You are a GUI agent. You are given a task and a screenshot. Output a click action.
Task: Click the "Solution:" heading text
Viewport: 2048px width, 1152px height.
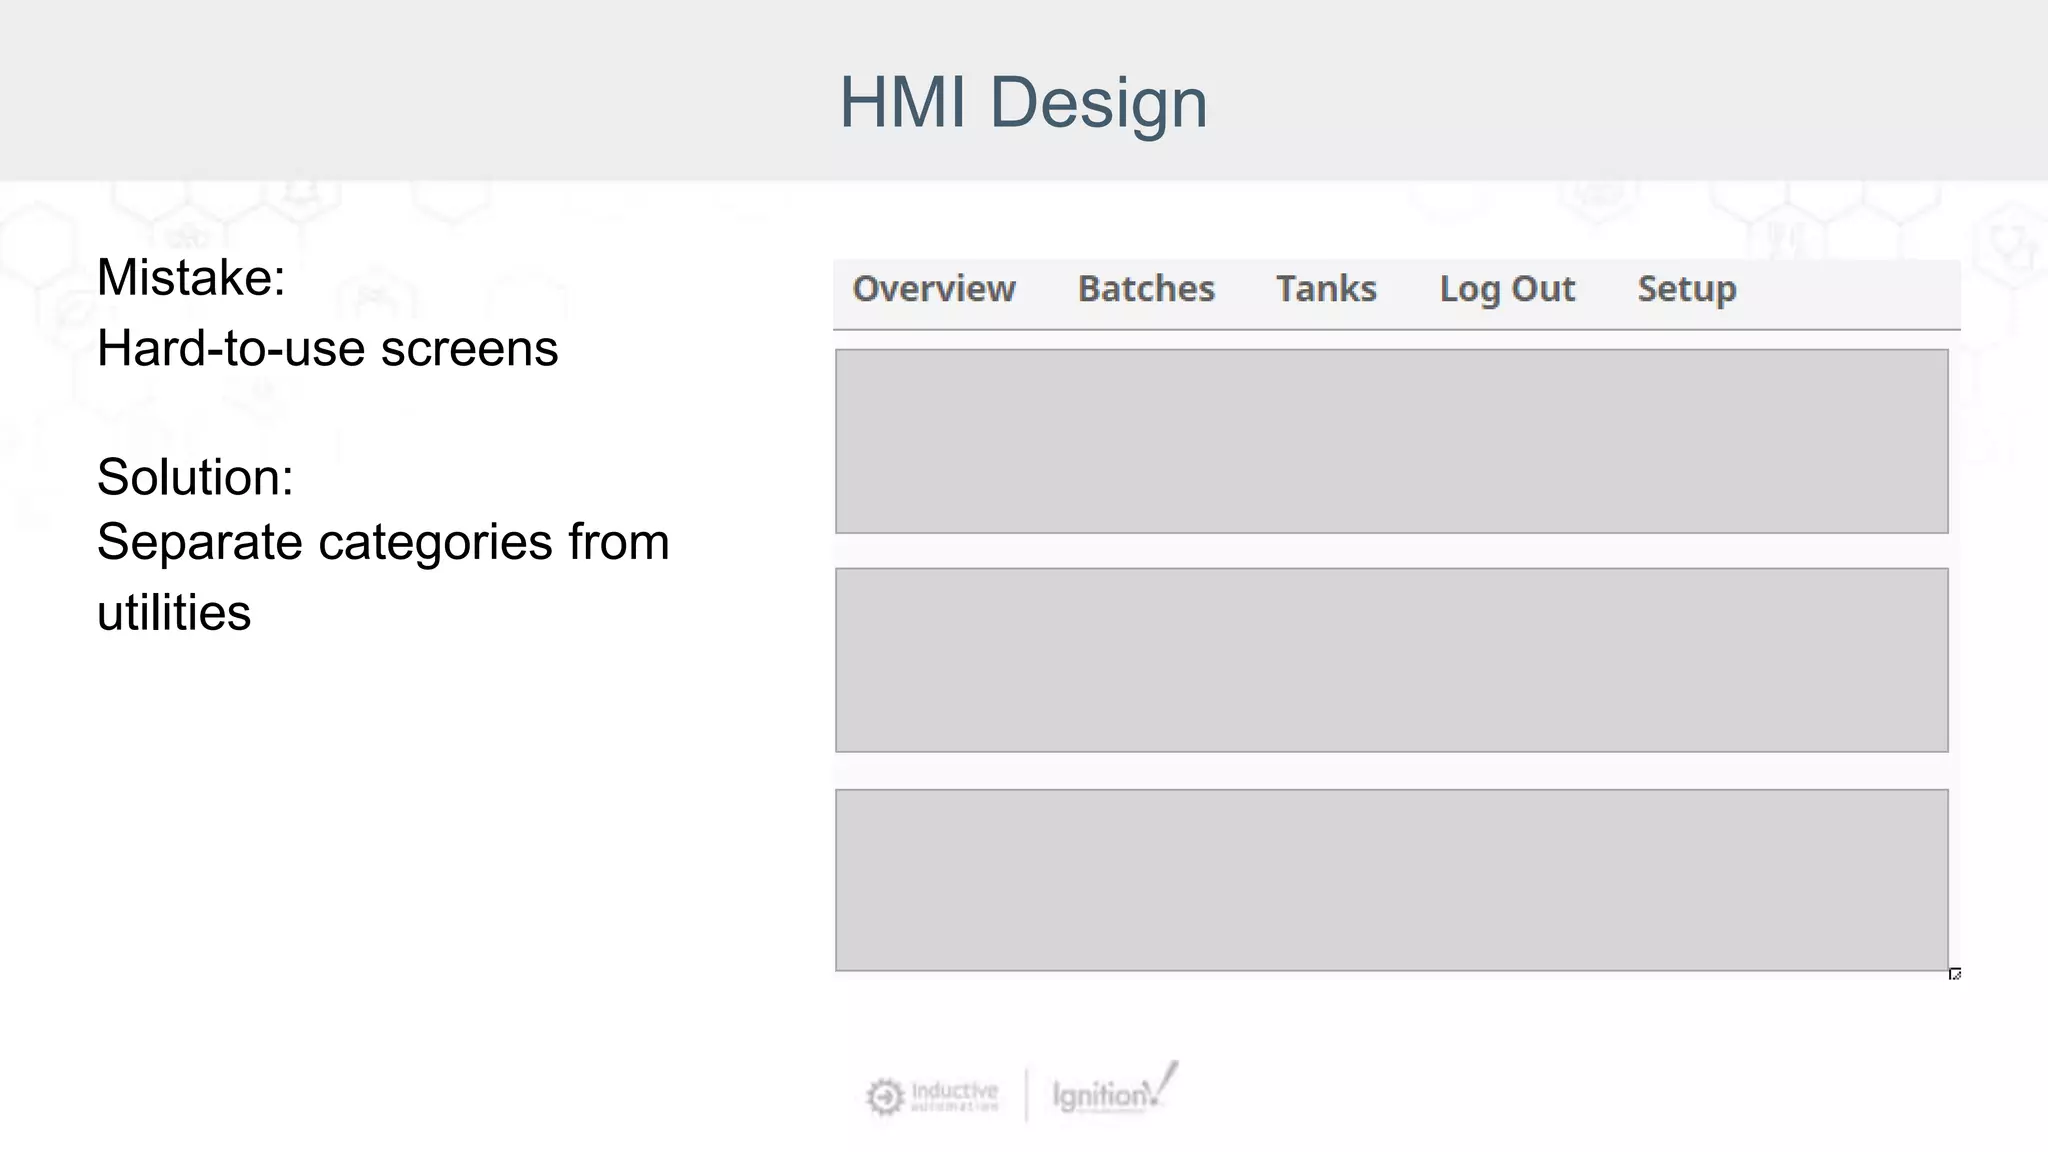click(x=195, y=477)
